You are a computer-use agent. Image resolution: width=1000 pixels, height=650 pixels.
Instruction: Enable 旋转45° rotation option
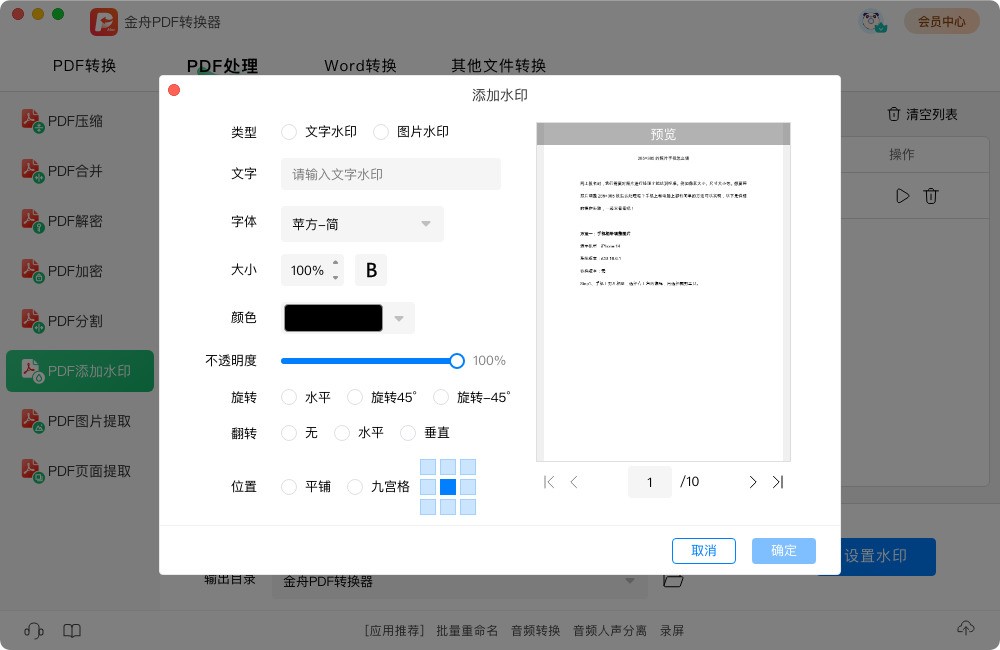coord(355,397)
